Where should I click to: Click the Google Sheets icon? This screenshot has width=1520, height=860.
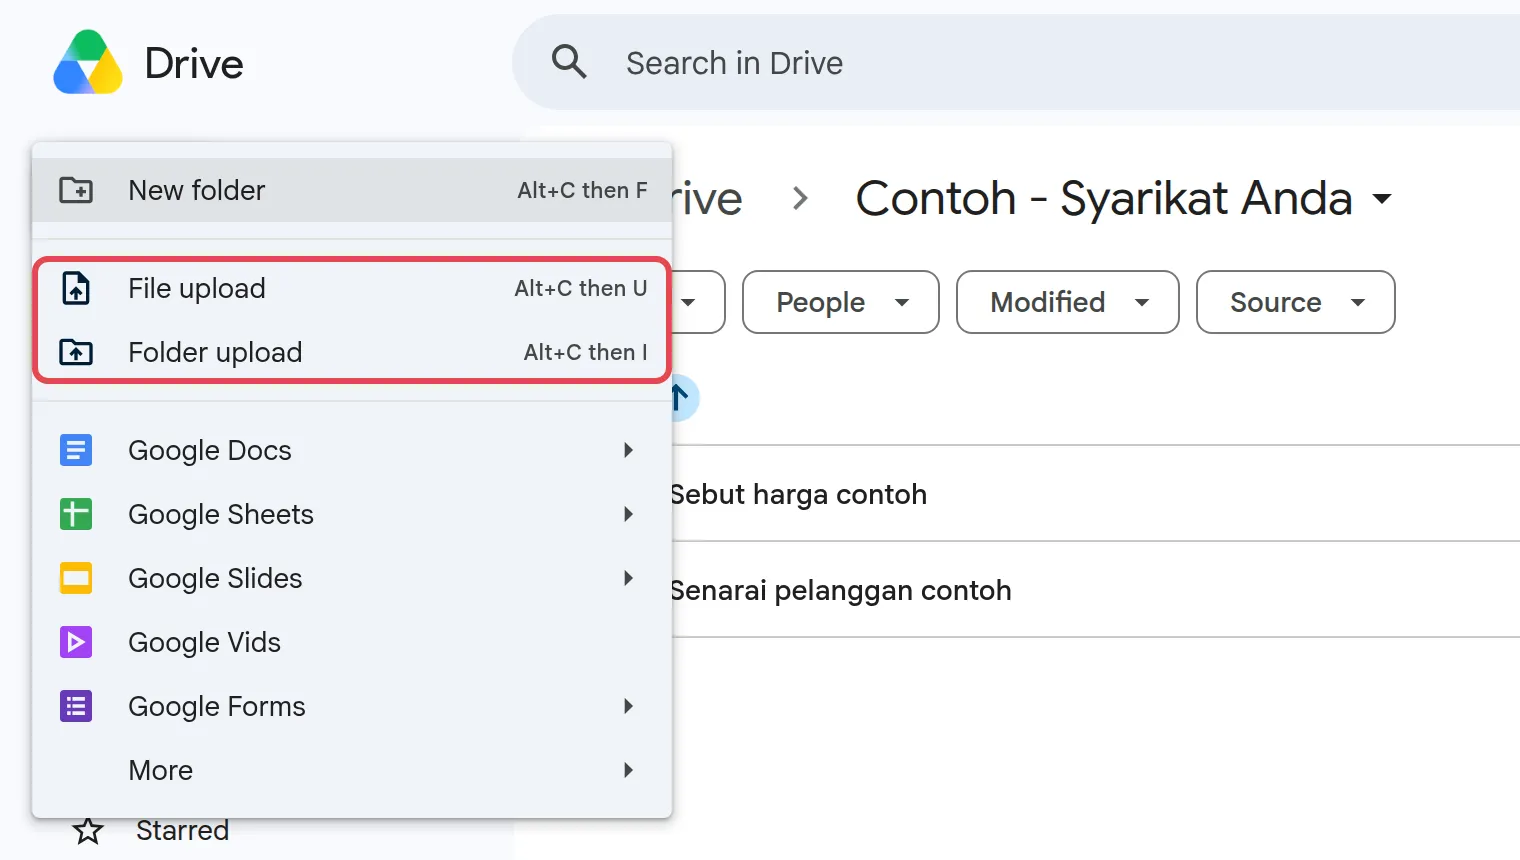(76, 514)
